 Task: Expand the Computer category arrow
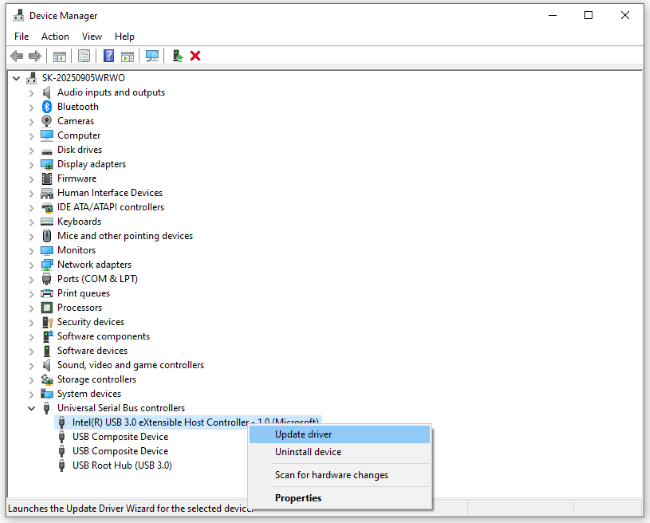[32, 136]
